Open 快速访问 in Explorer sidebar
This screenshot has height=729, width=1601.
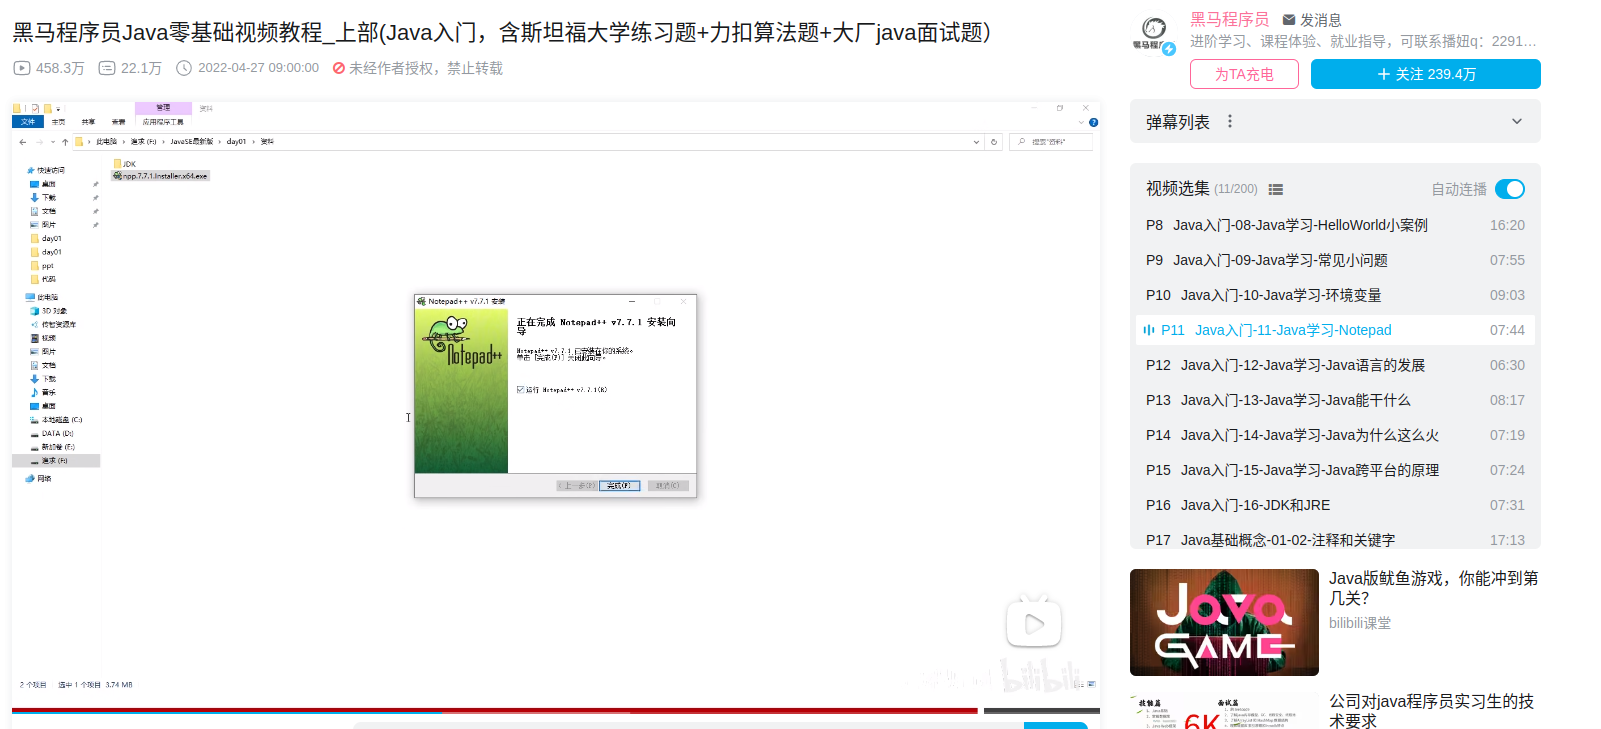point(46,171)
